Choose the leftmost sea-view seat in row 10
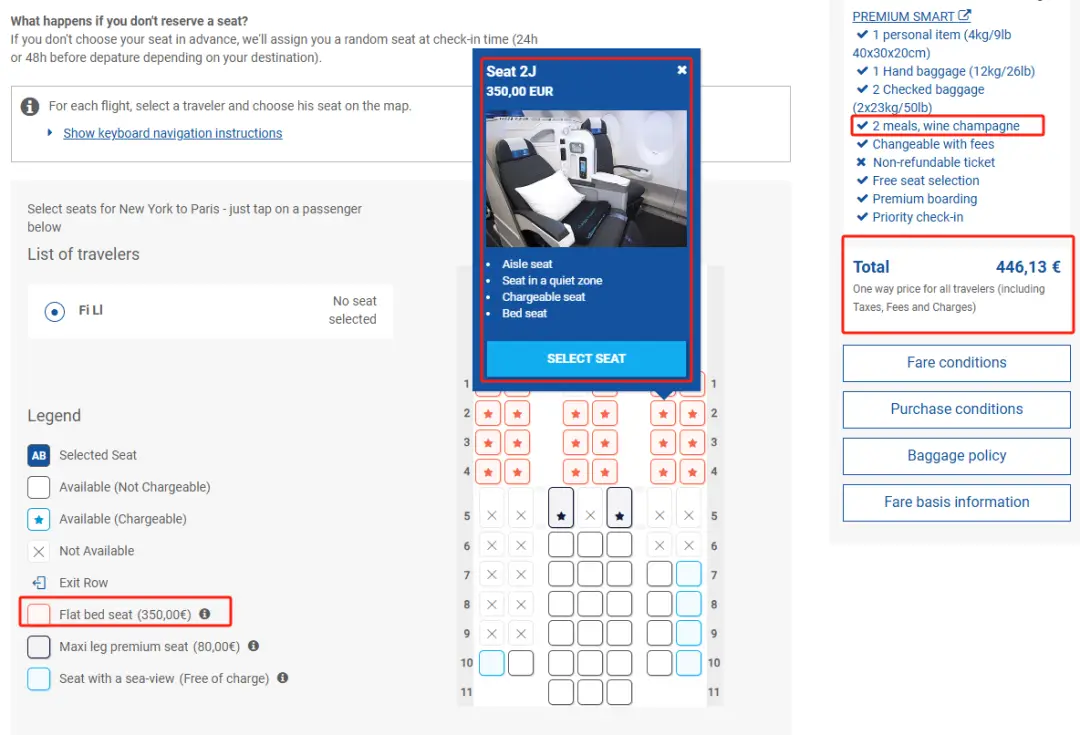Screen dimensions: 1080x735 491,663
